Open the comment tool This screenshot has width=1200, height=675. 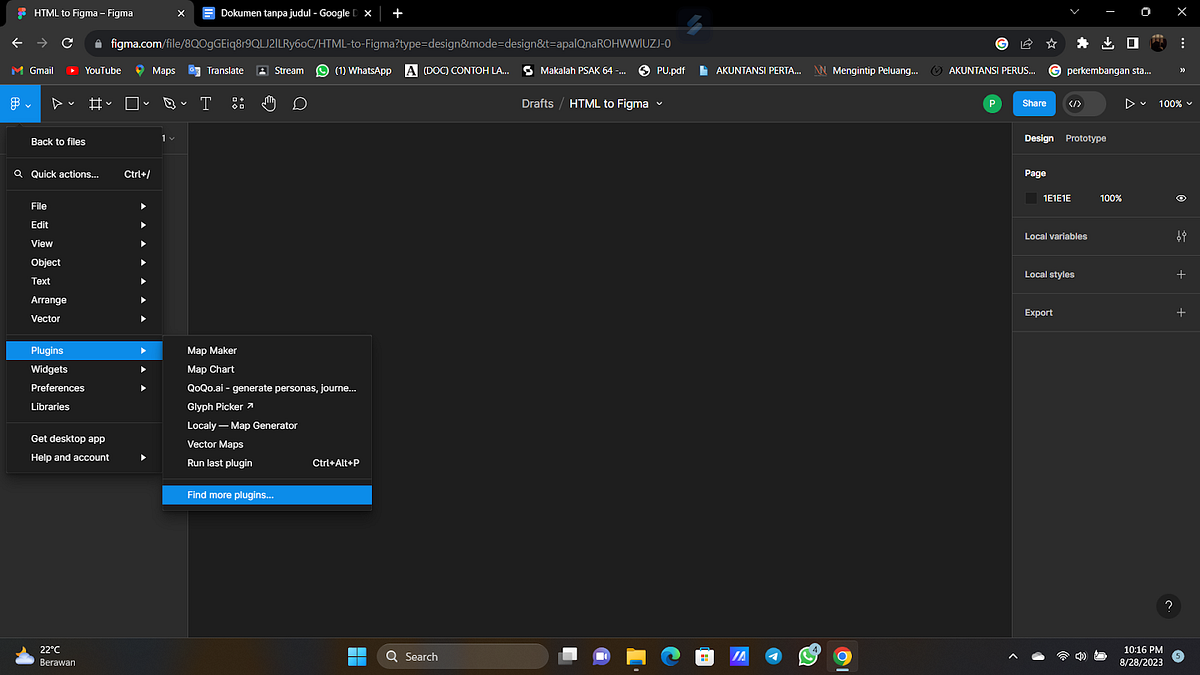299,103
